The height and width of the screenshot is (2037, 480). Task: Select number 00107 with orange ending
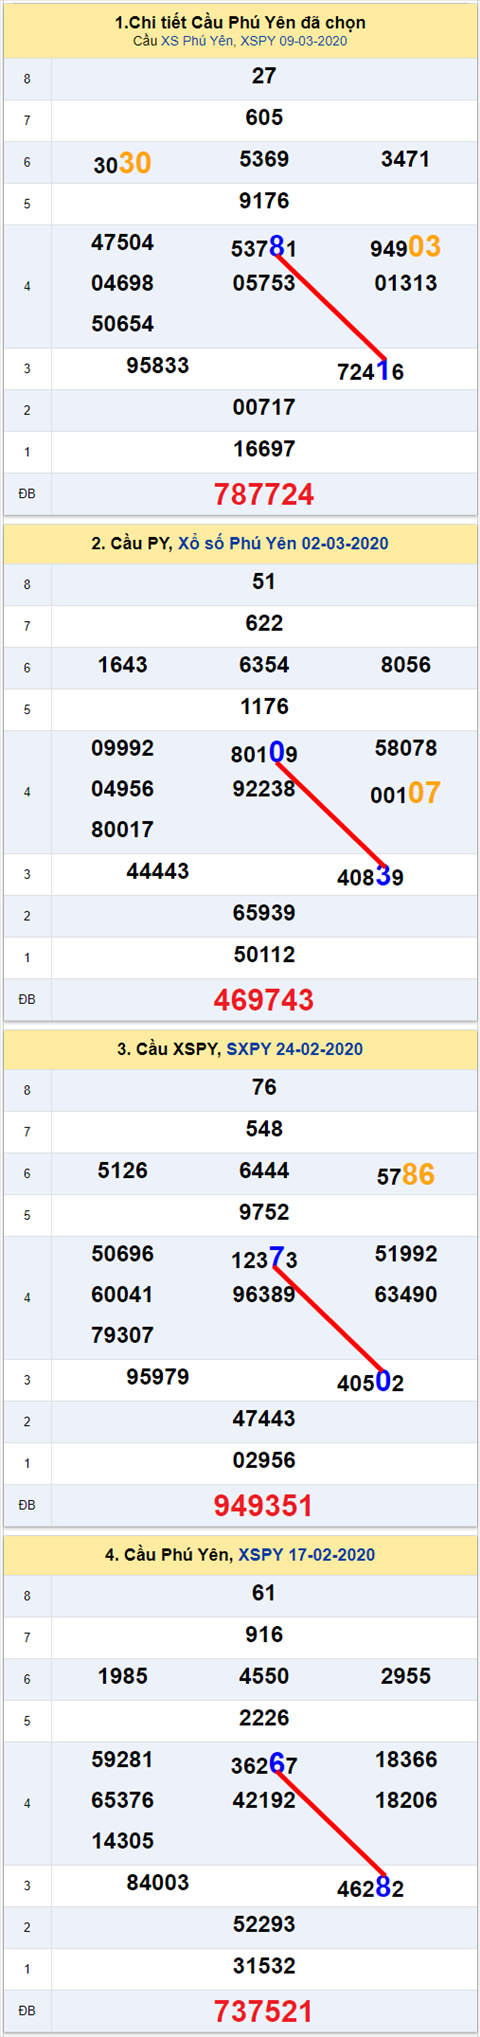click(405, 794)
